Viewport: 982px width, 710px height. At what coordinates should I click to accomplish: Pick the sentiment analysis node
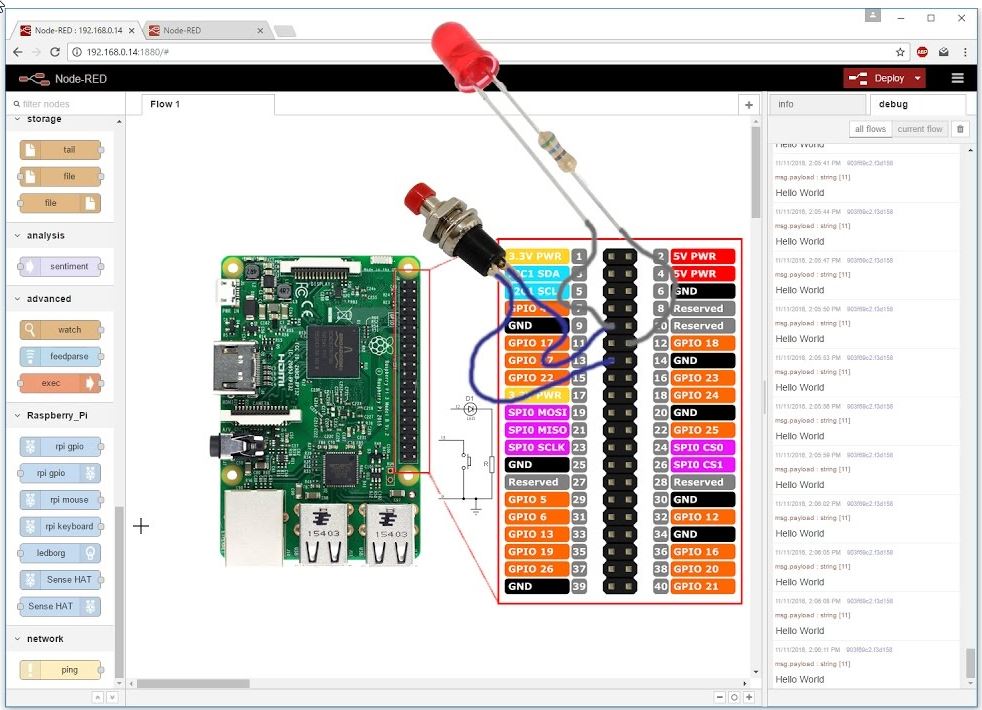click(60, 266)
